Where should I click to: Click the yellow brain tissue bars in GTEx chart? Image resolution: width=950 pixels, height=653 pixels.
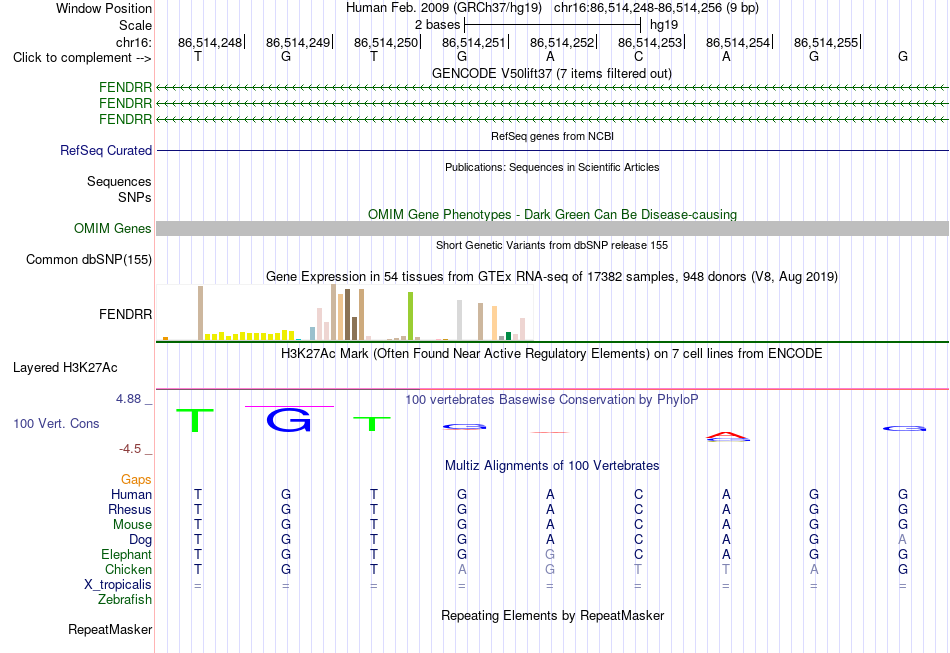point(250,336)
